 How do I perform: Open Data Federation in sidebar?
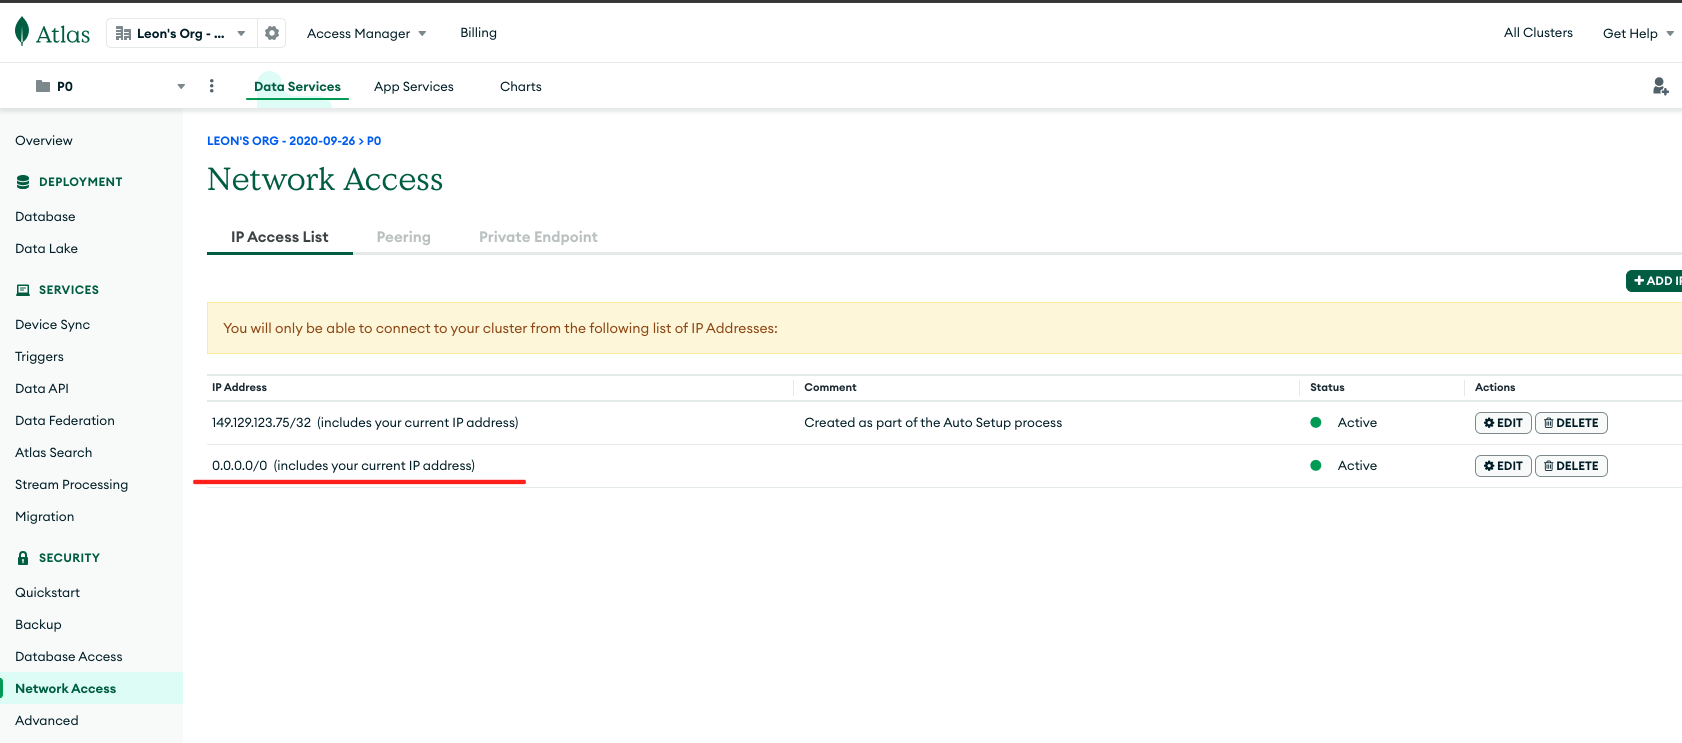click(65, 421)
